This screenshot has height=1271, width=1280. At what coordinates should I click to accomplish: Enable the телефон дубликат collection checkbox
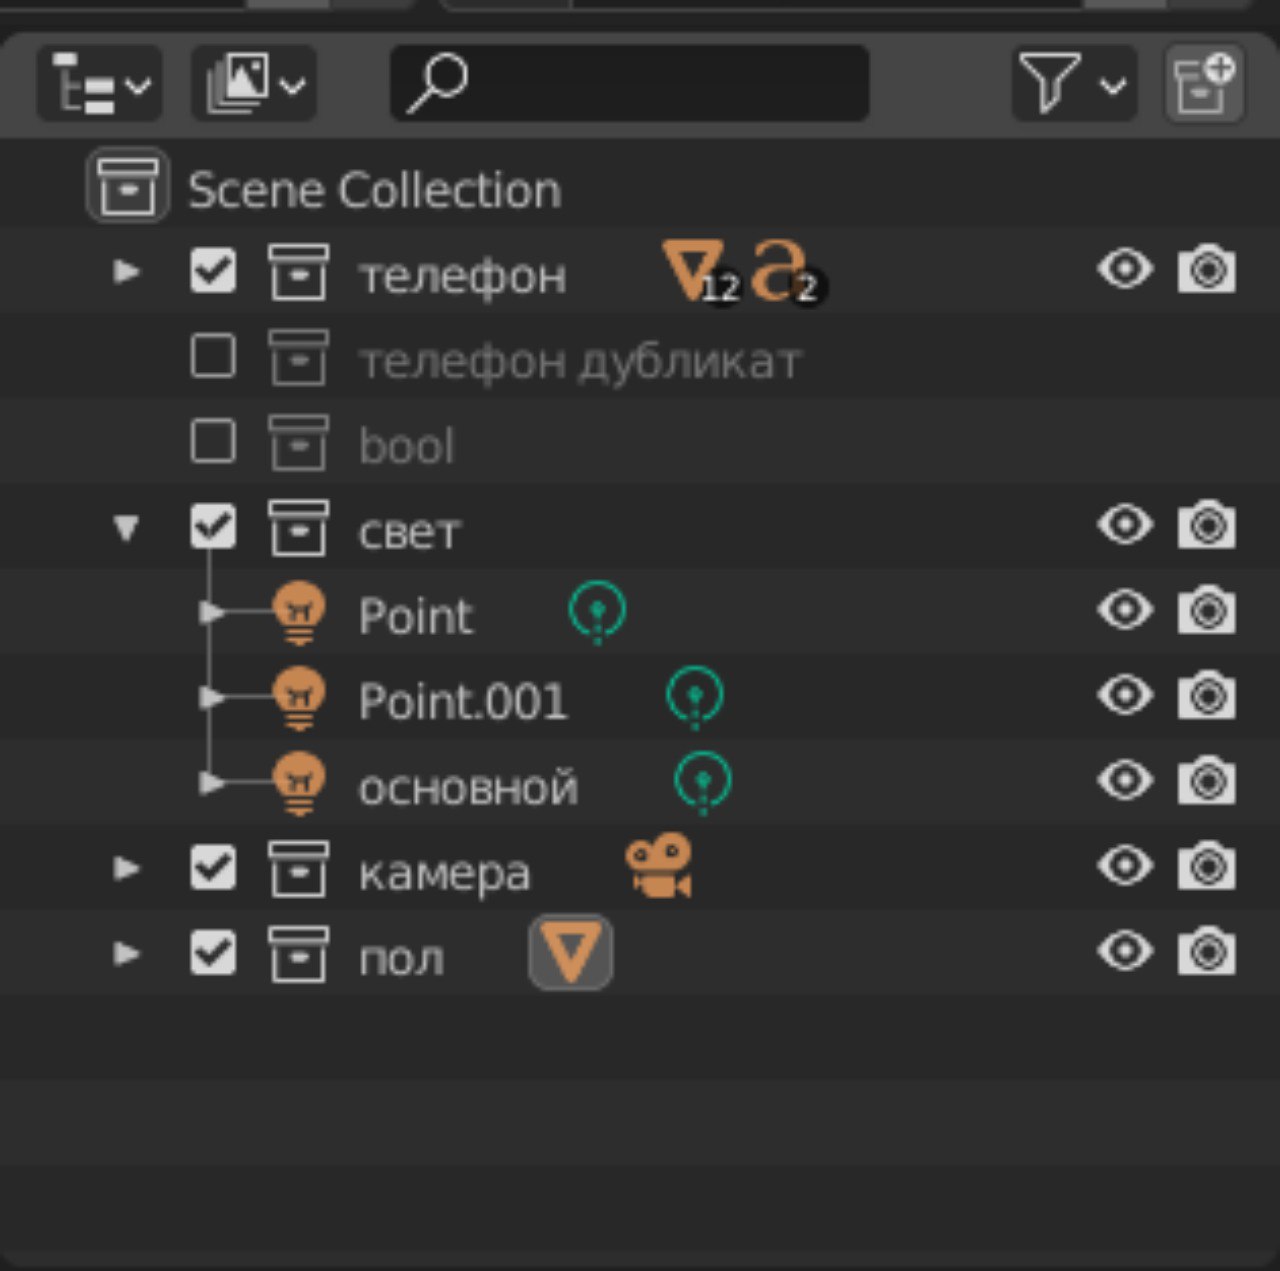pos(213,357)
